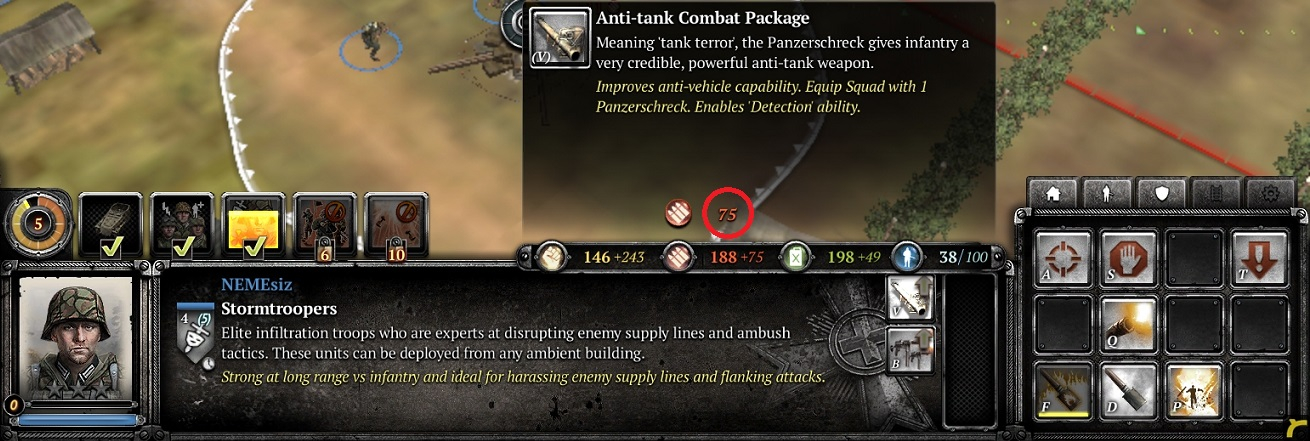The width and height of the screenshot is (1310, 441).
Task: Switch to the infantry figure tab
Action: click(1108, 194)
